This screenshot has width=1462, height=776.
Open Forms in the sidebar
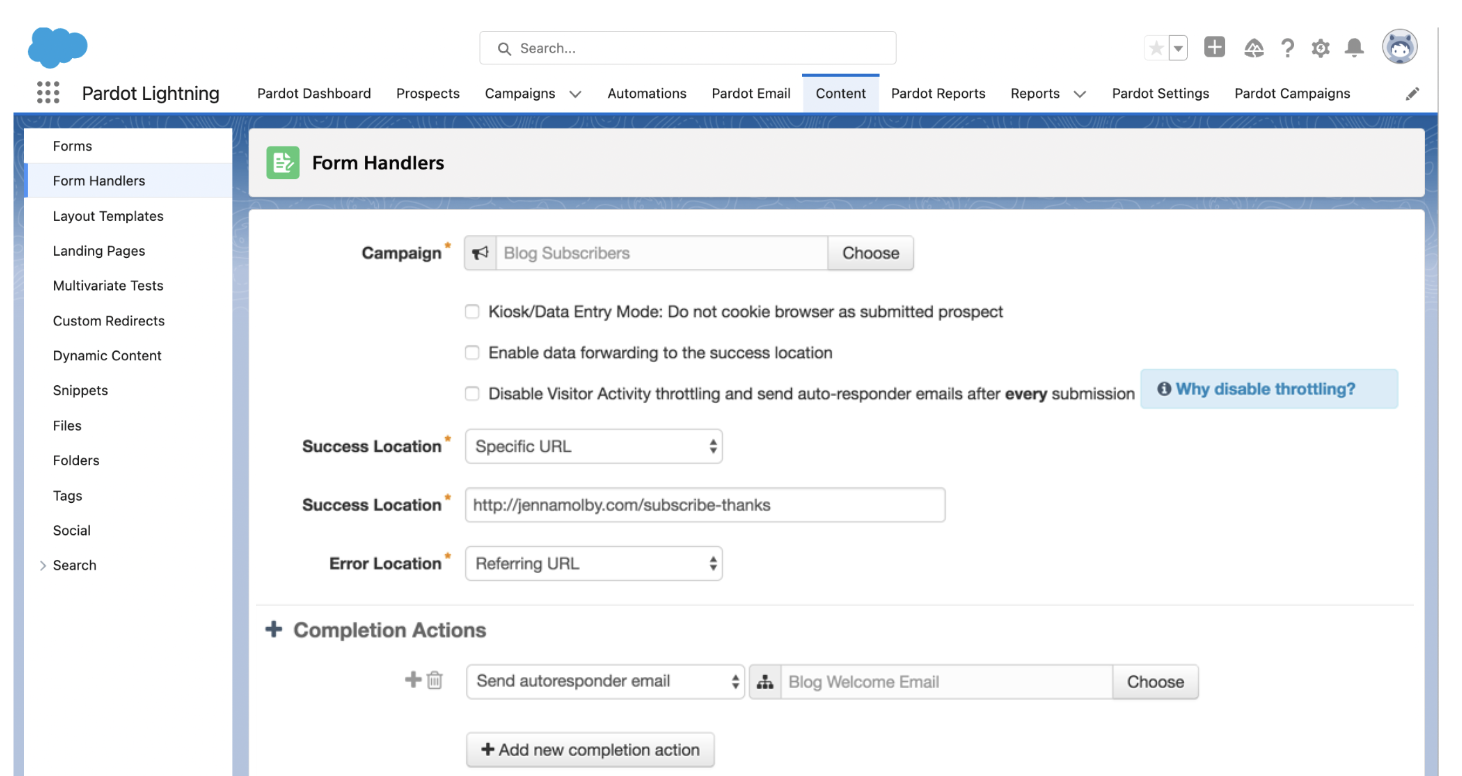tap(128, 146)
